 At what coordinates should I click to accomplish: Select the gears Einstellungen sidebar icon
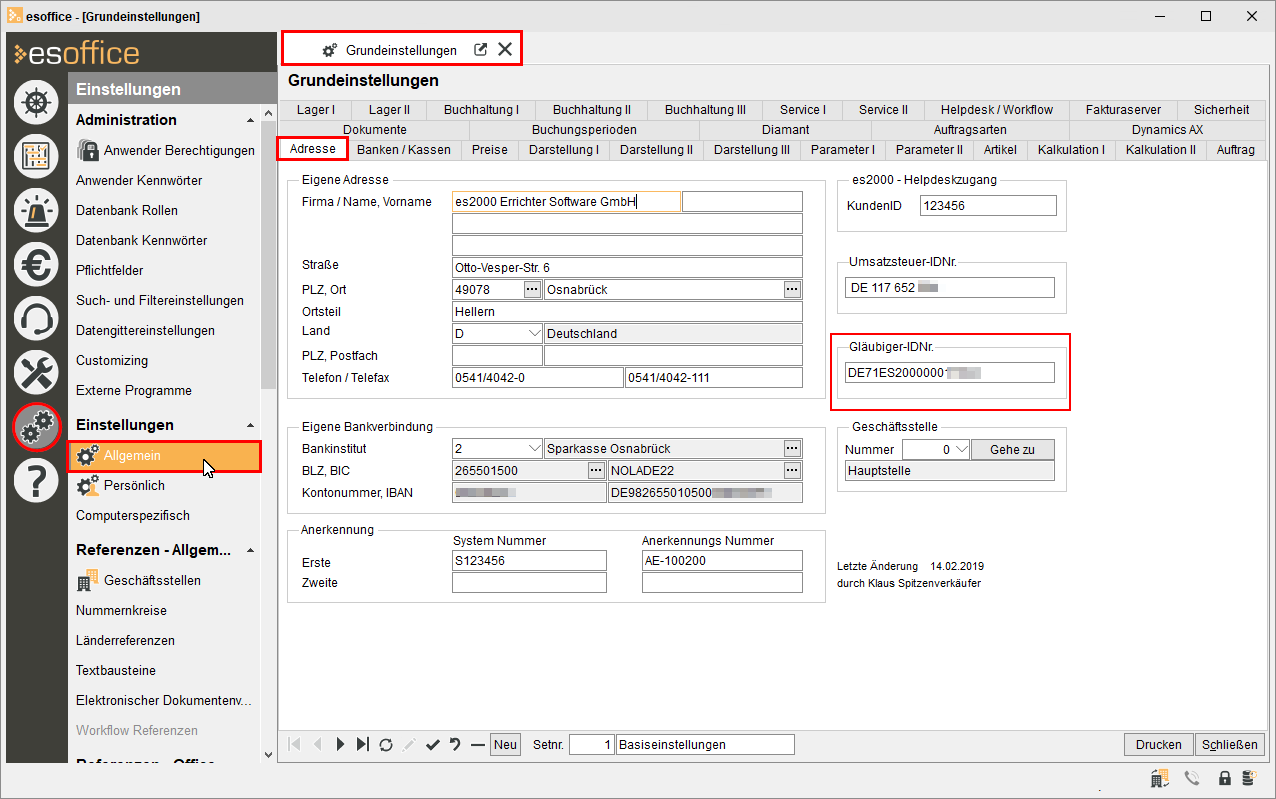[36, 427]
